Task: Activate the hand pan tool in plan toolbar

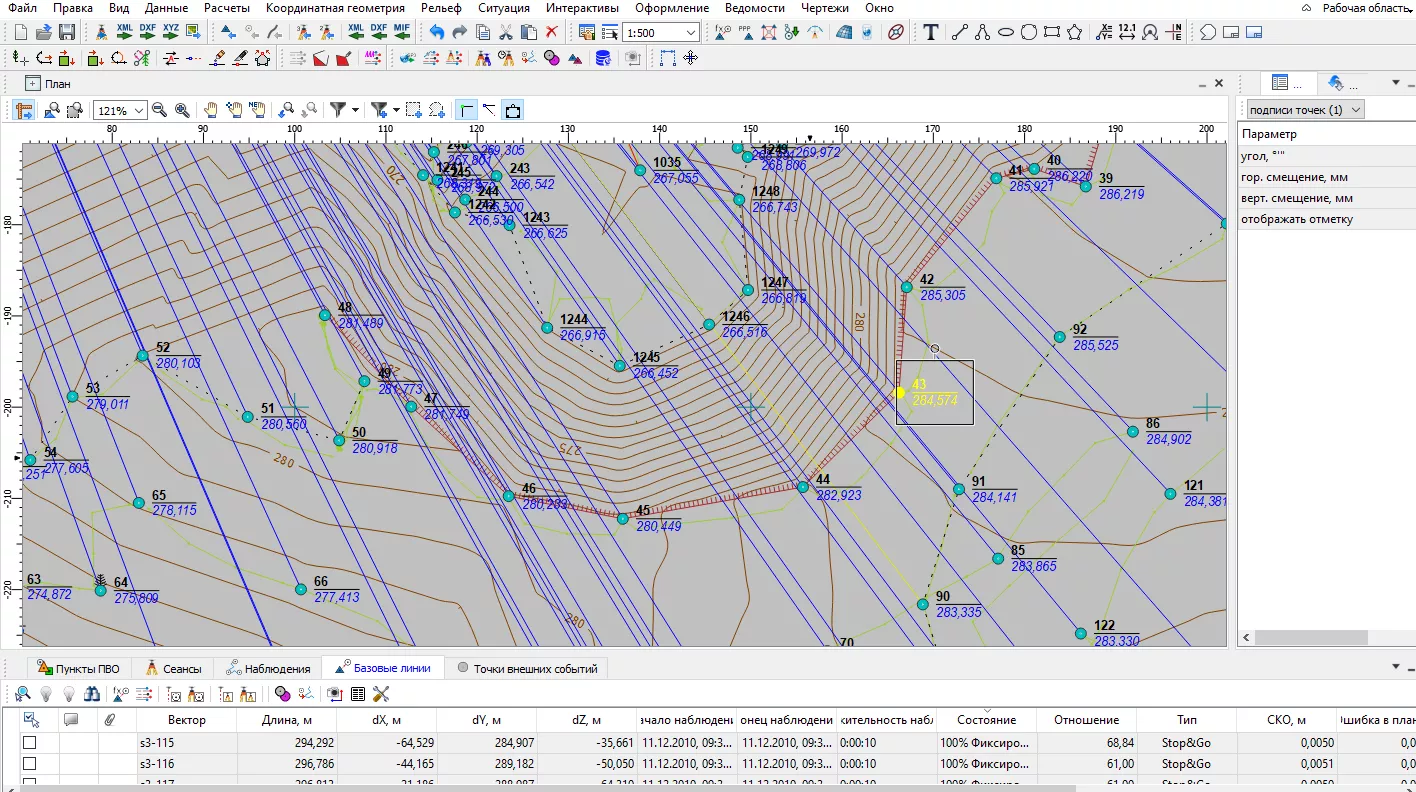Action: pos(211,110)
